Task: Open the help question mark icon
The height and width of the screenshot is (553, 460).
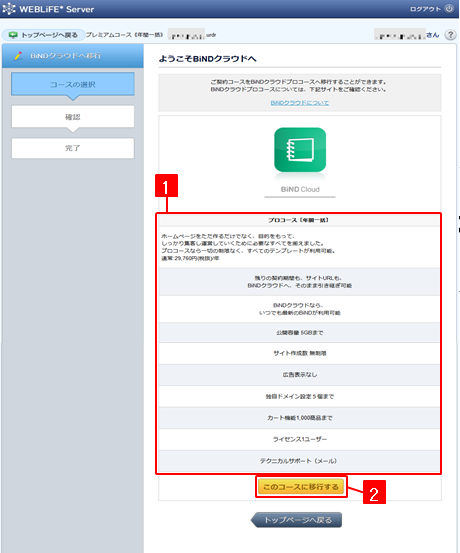Action: pos(450,35)
